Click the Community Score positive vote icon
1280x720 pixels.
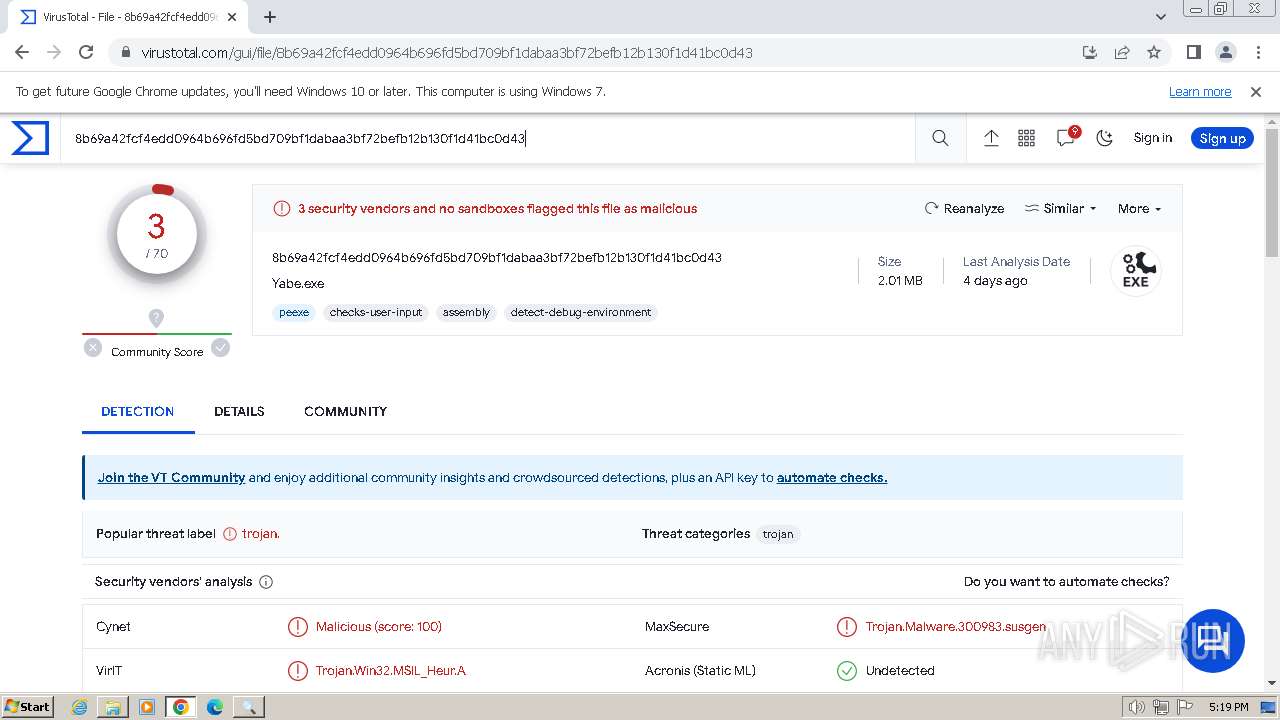tap(220, 348)
